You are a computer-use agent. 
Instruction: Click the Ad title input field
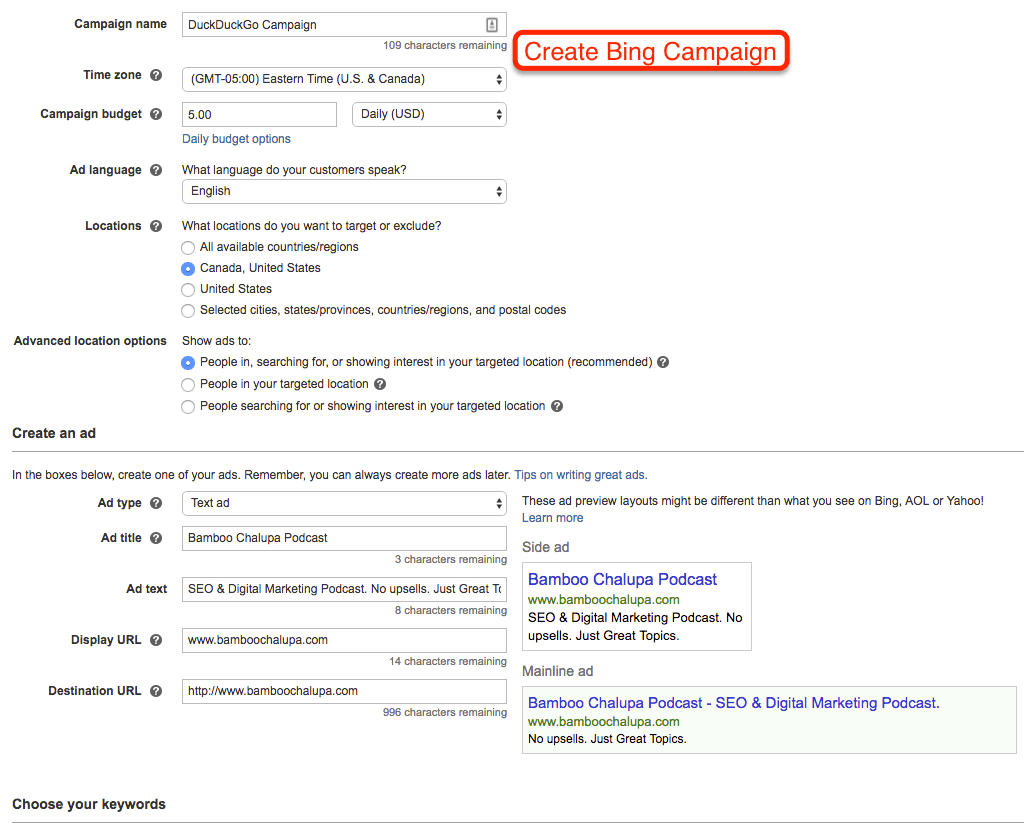point(344,538)
